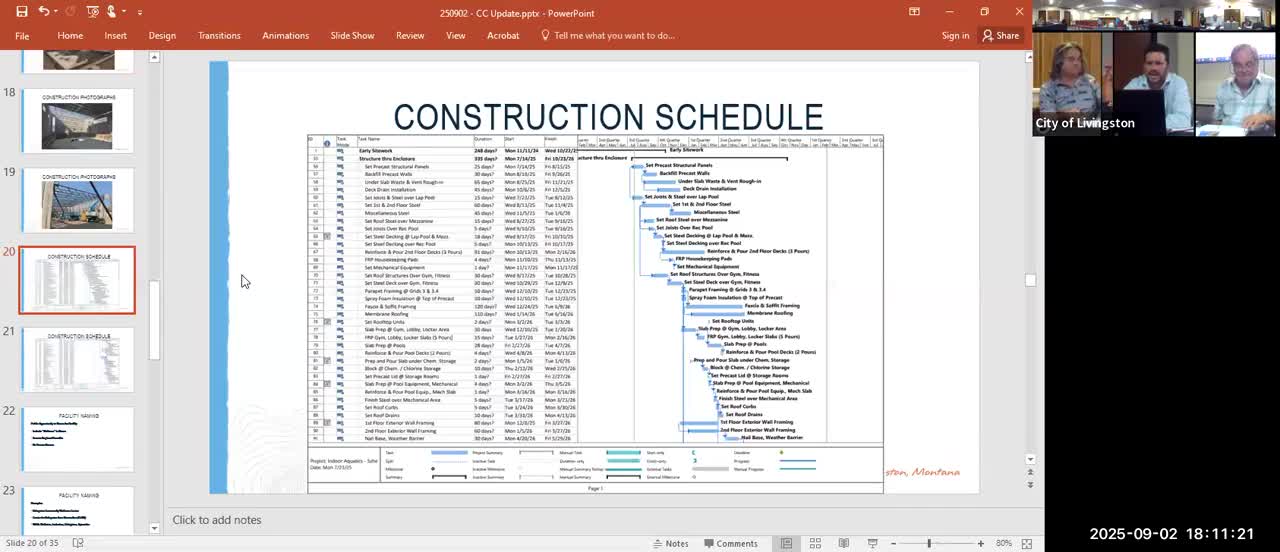This screenshot has width=1280, height=552.
Task: Open the Animations tab
Action: pyautogui.click(x=286, y=35)
